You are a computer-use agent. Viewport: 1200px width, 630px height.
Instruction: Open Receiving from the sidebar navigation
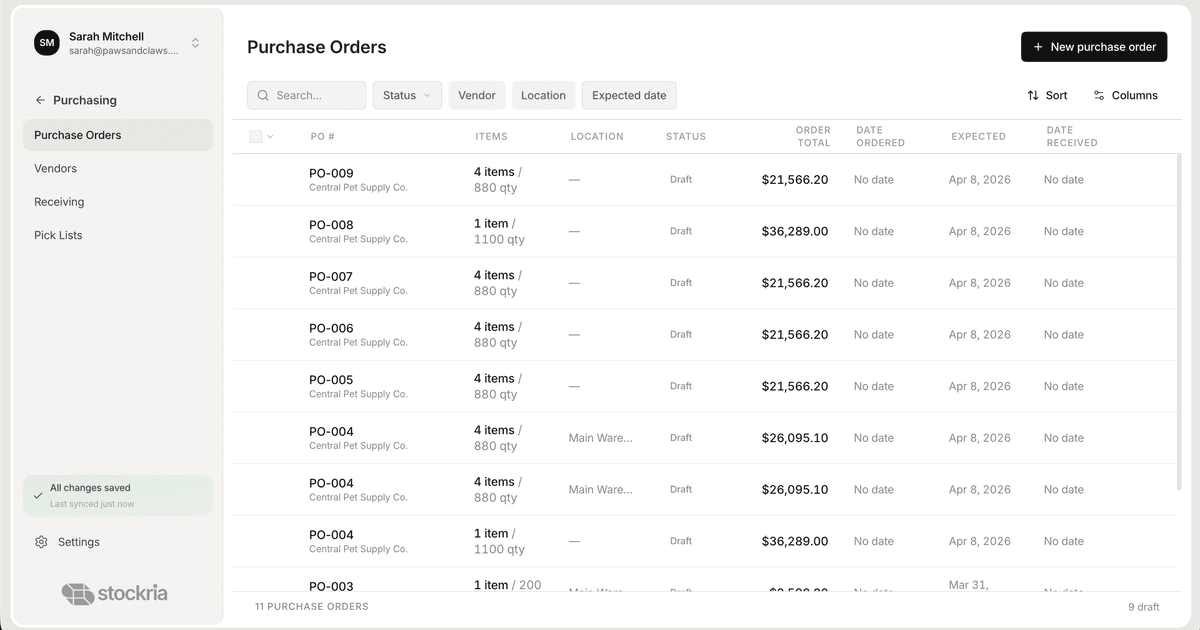click(x=59, y=201)
